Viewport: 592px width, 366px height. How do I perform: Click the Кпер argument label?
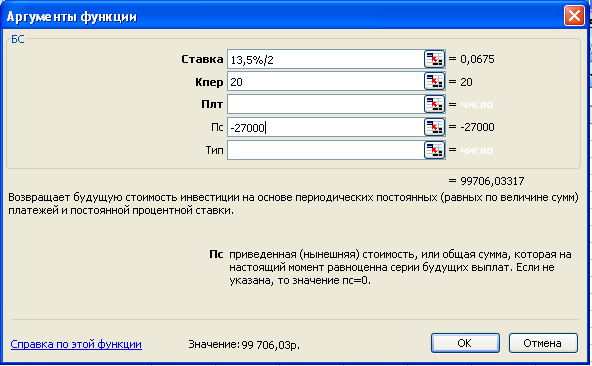tap(209, 82)
